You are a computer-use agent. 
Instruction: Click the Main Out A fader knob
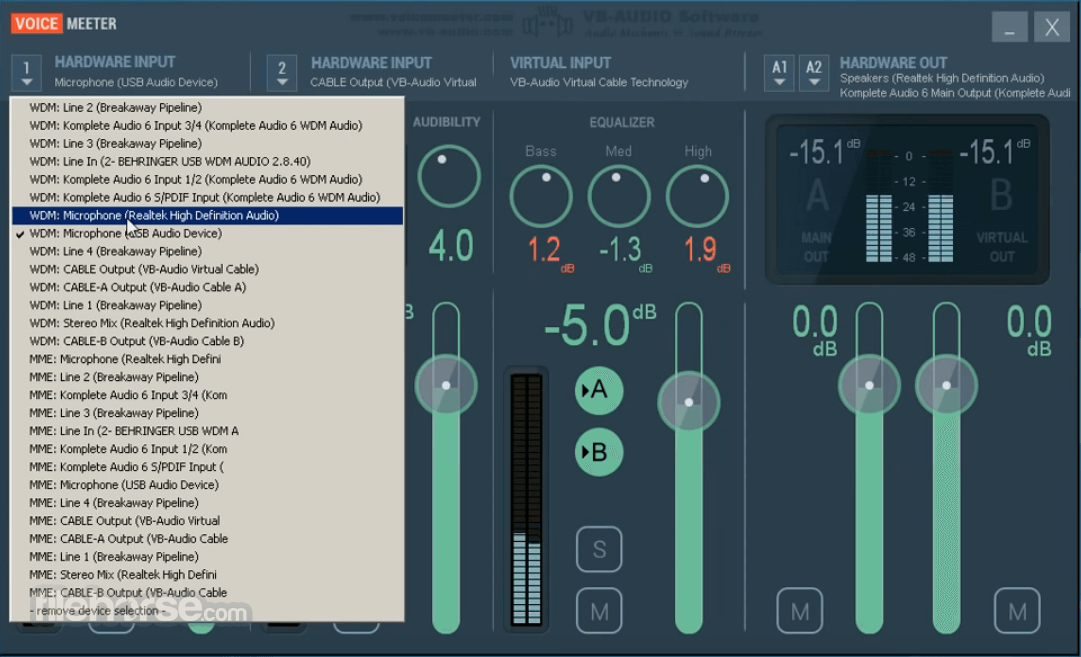[869, 385]
